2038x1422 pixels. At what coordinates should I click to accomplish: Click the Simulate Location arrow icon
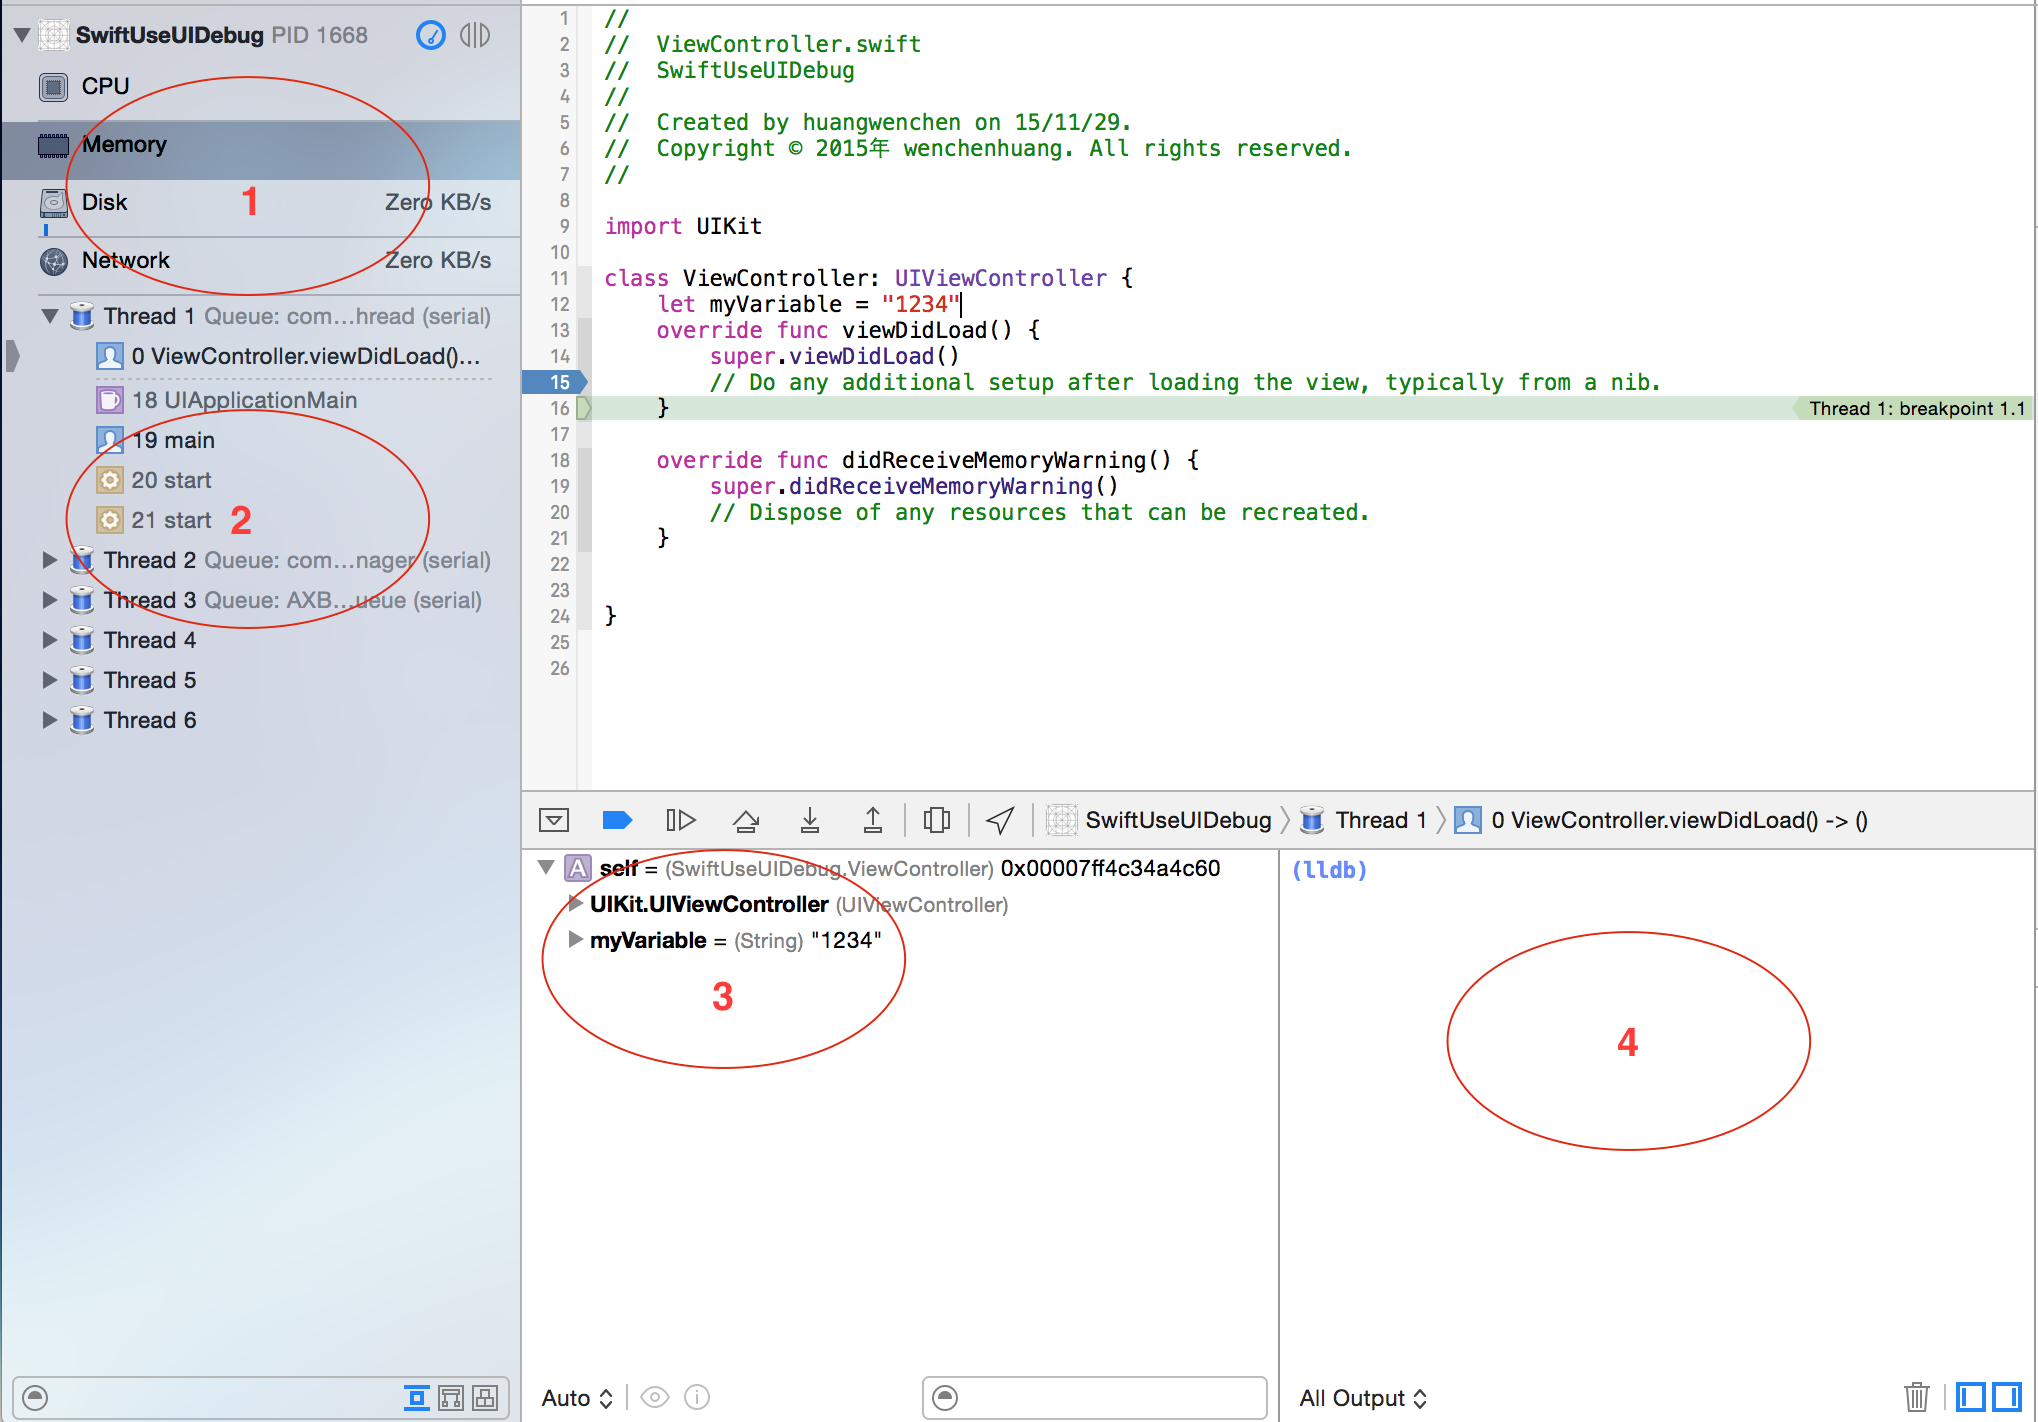pos(1000,820)
